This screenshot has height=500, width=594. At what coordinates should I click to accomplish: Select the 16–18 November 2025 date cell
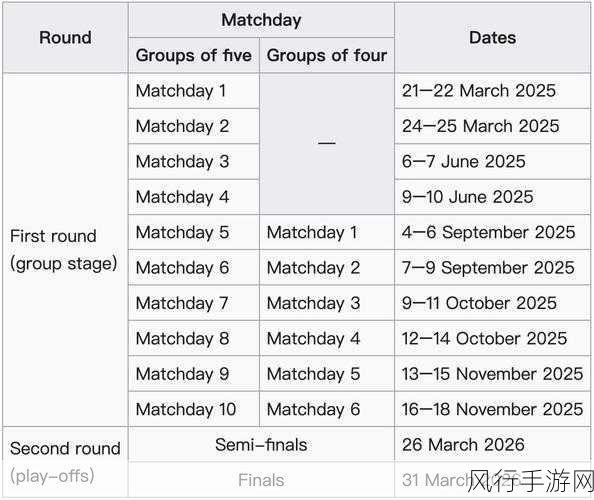tap(492, 409)
